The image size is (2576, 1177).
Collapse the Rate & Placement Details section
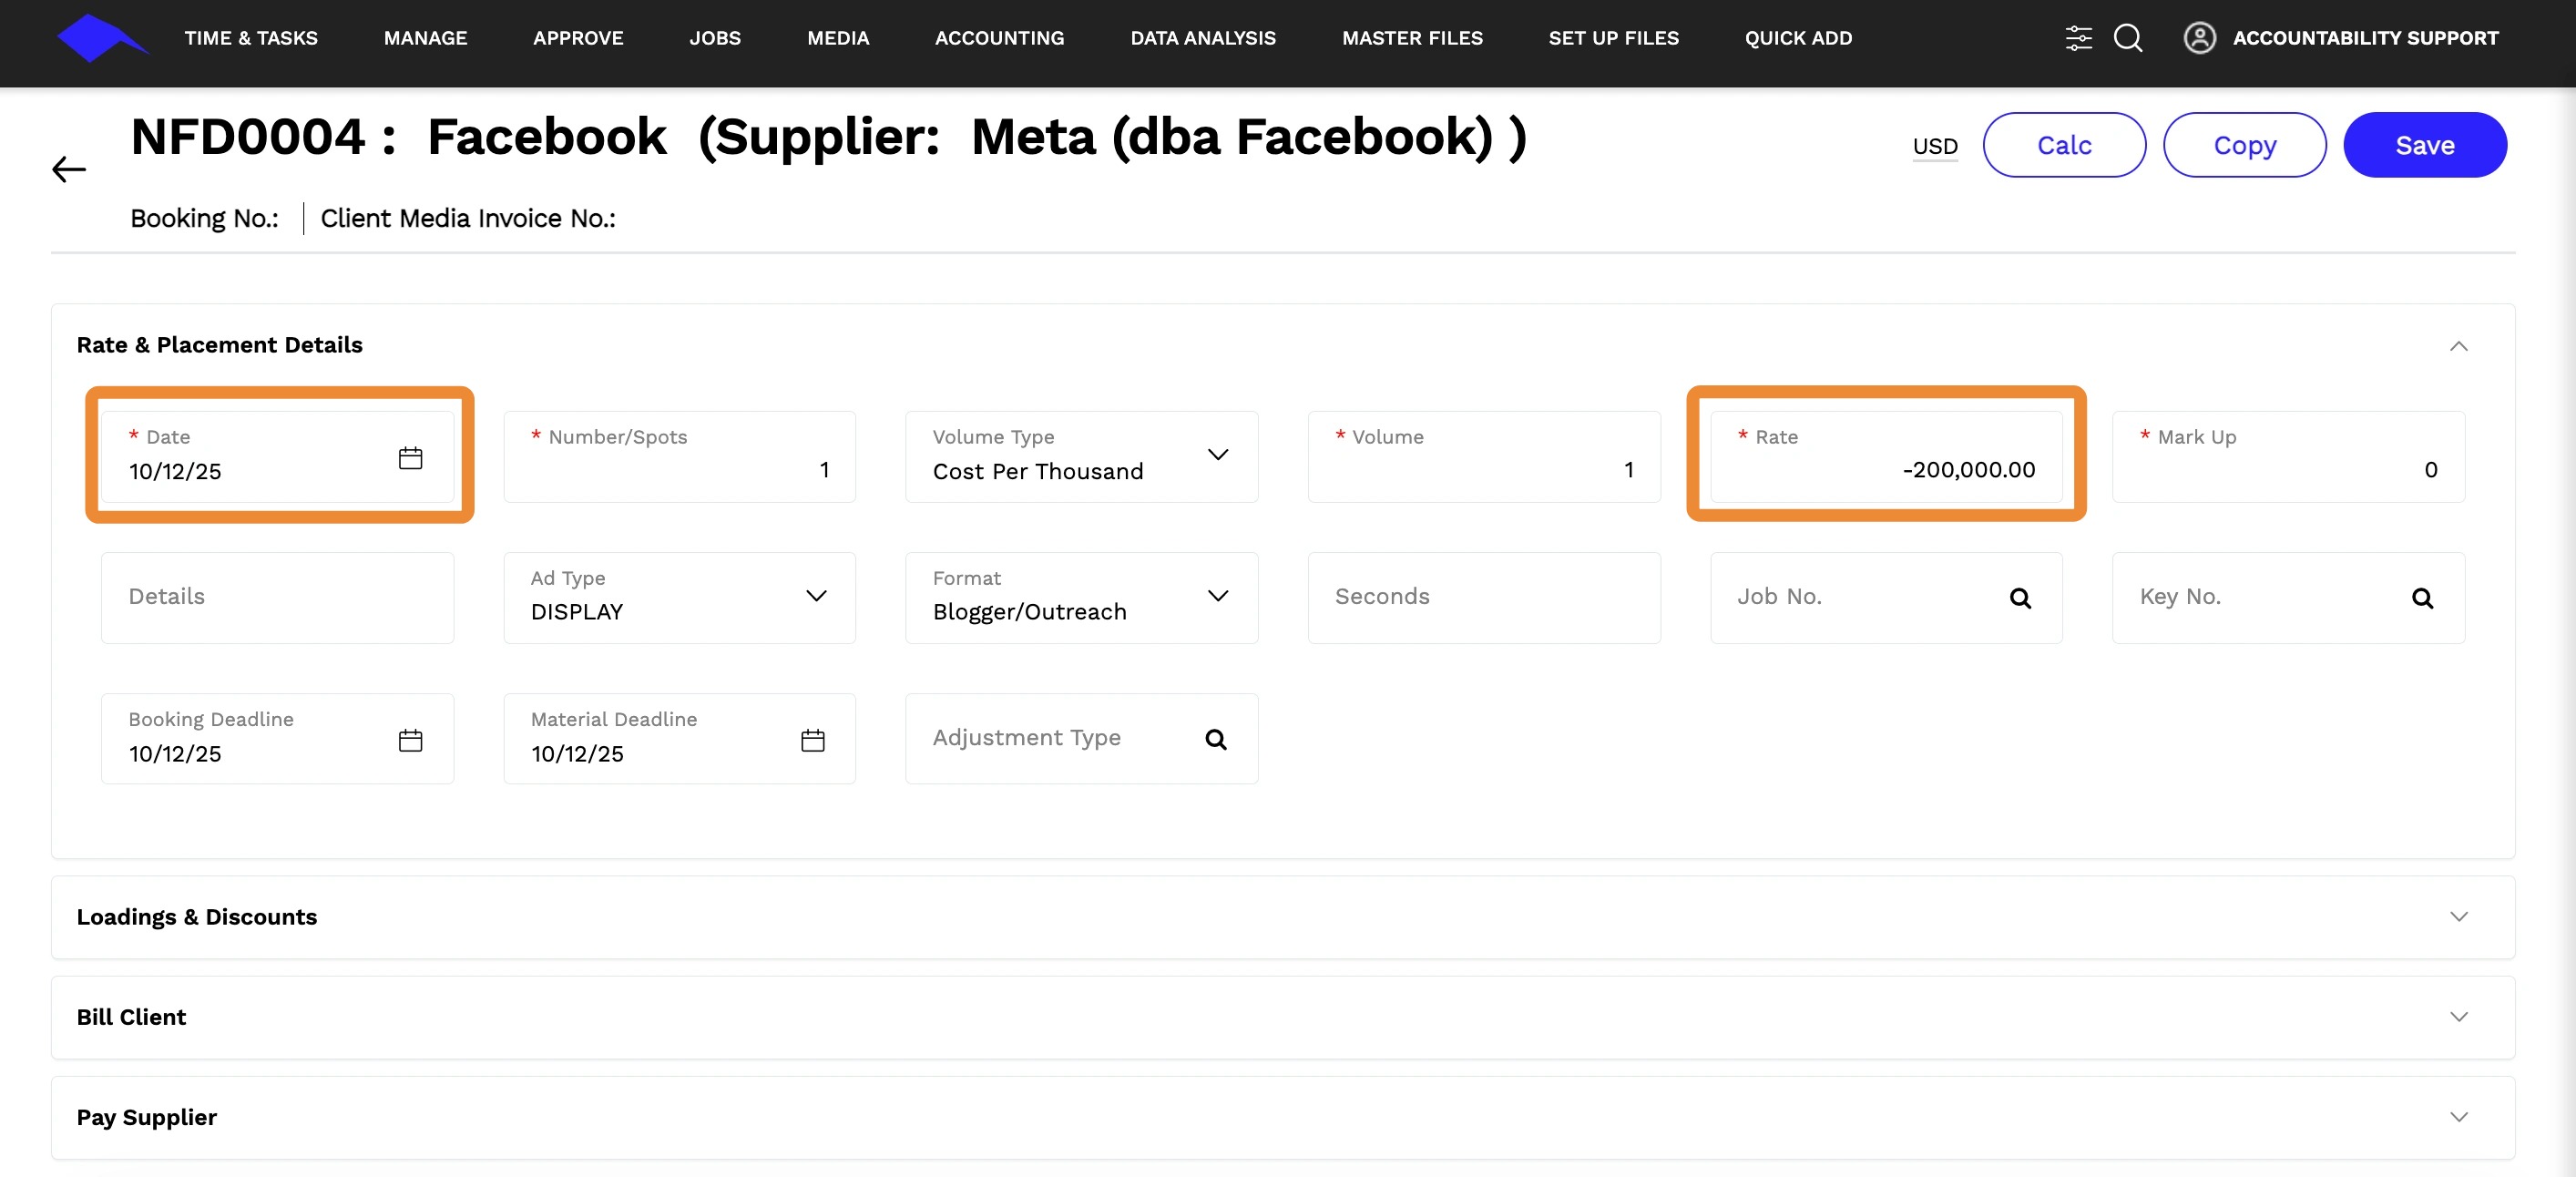coord(2458,346)
